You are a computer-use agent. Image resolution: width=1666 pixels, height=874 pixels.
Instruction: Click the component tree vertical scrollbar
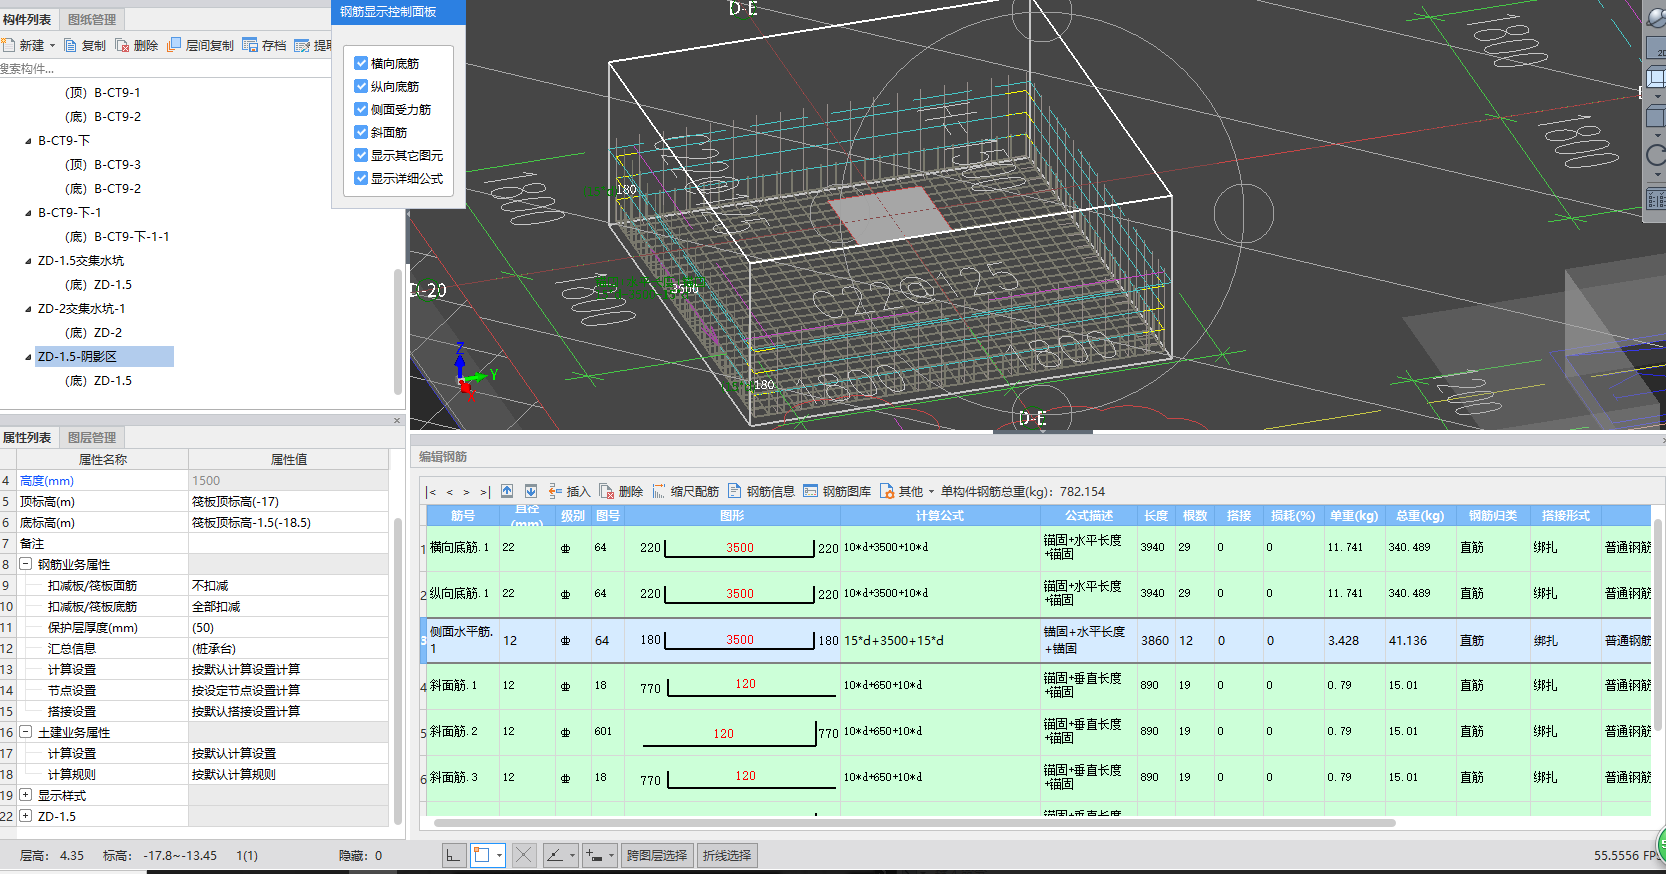(x=398, y=330)
